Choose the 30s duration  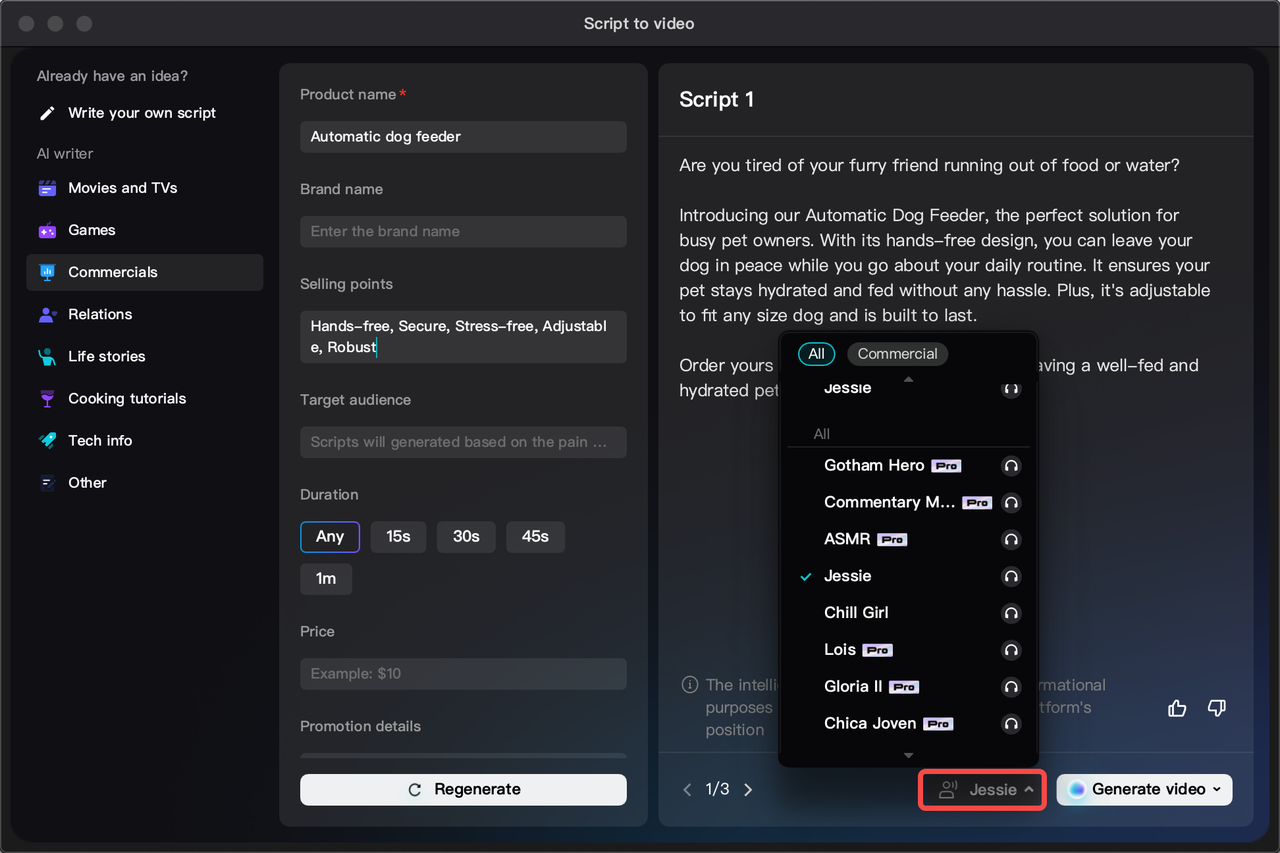466,536
